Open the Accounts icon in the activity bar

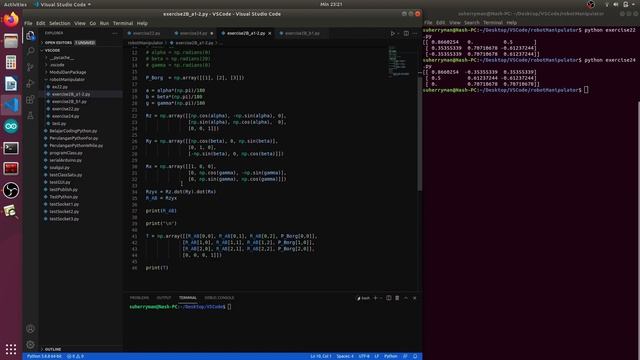[x=31, y=329]
